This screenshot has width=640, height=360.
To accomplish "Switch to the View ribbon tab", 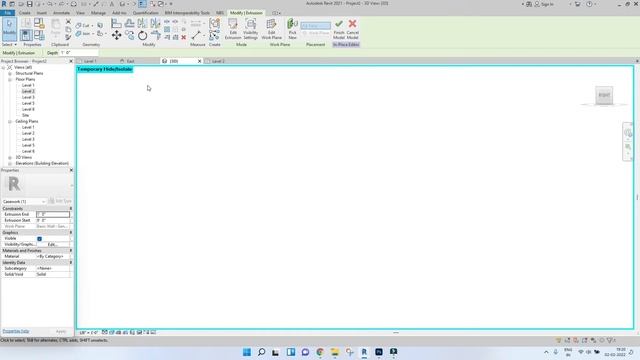I will coord(80,13).
